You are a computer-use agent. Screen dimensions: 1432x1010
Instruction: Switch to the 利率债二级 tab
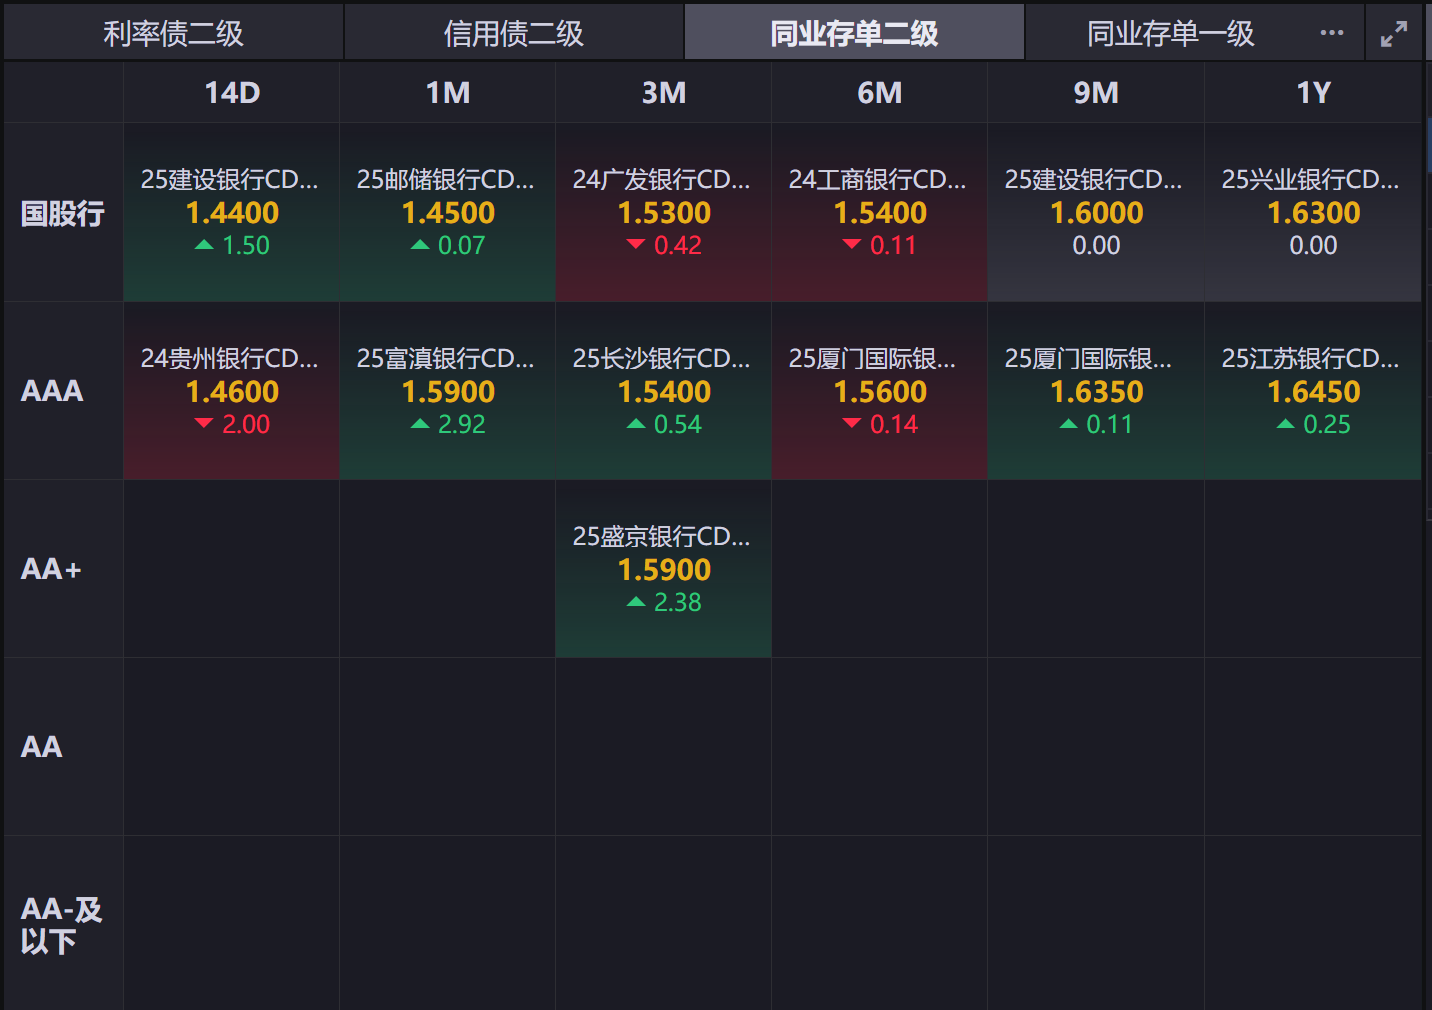tap(174, 33)
